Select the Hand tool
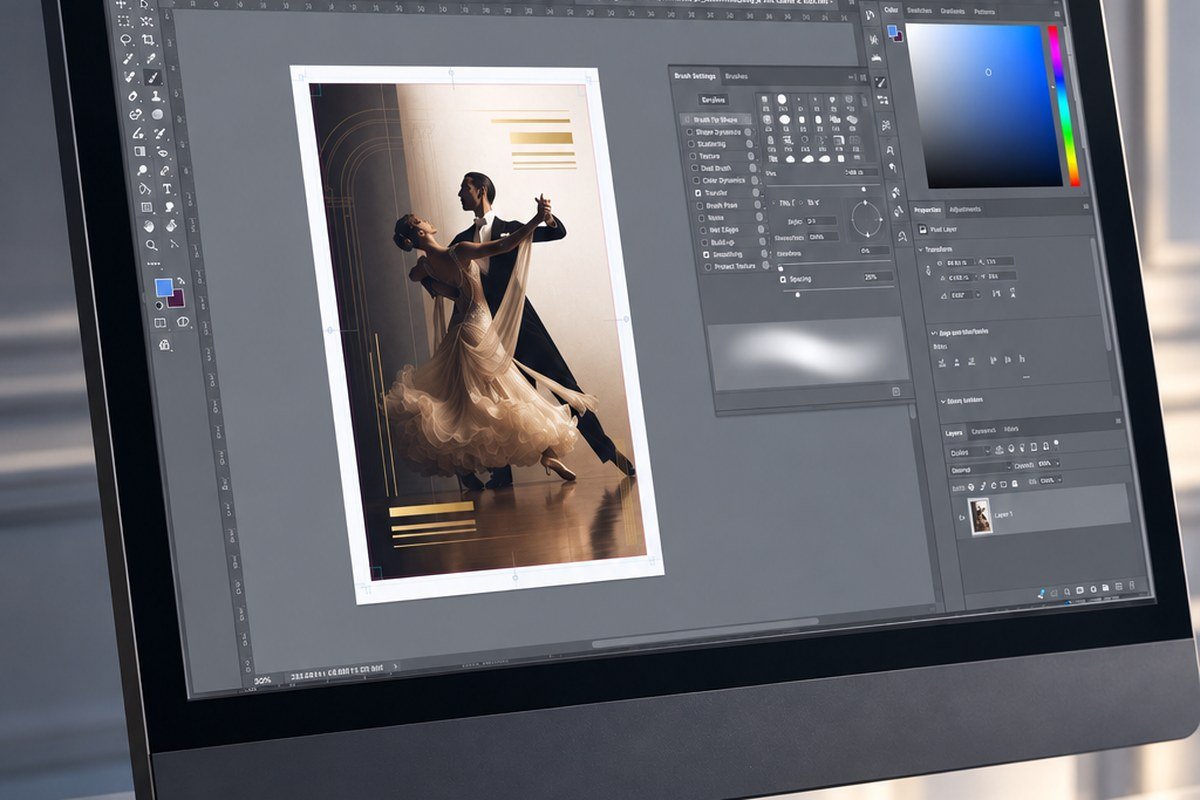 coord(148,226)
